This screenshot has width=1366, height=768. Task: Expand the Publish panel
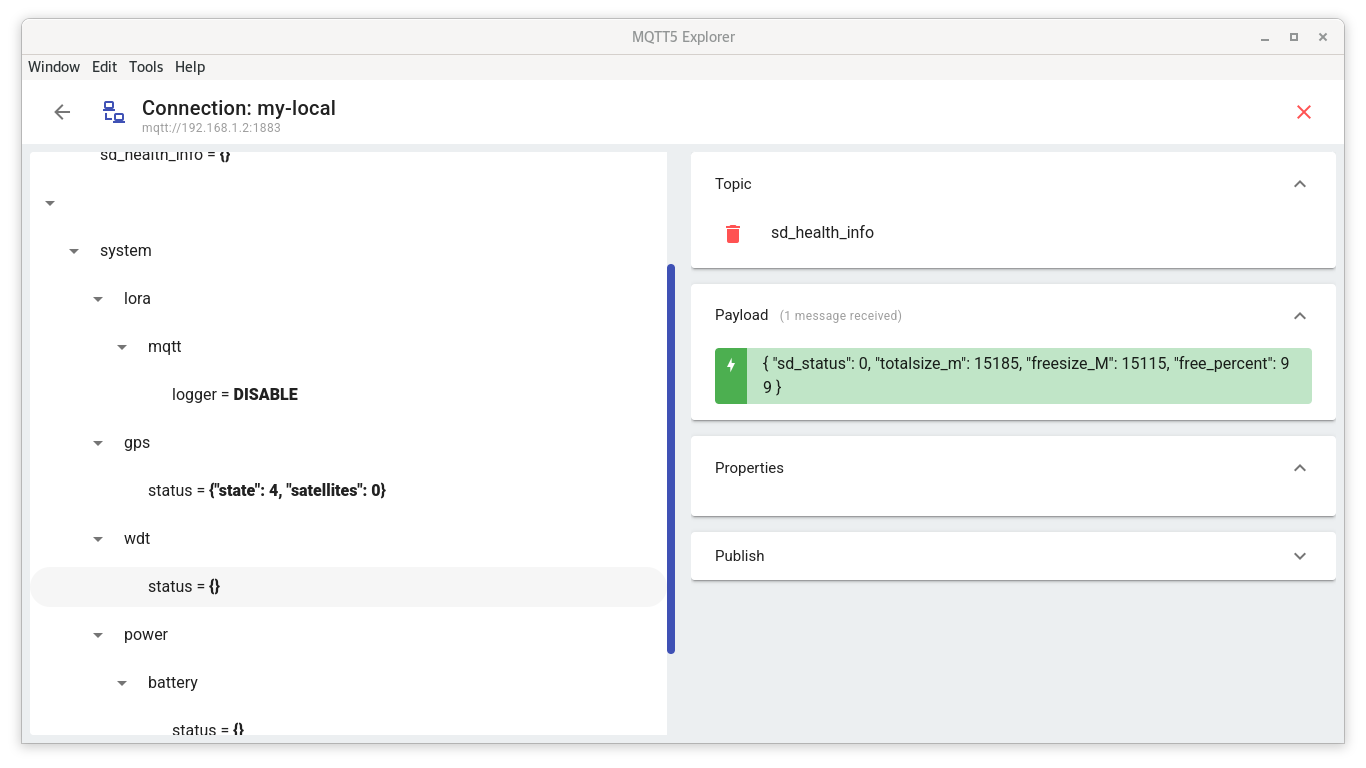[1299, 556]
